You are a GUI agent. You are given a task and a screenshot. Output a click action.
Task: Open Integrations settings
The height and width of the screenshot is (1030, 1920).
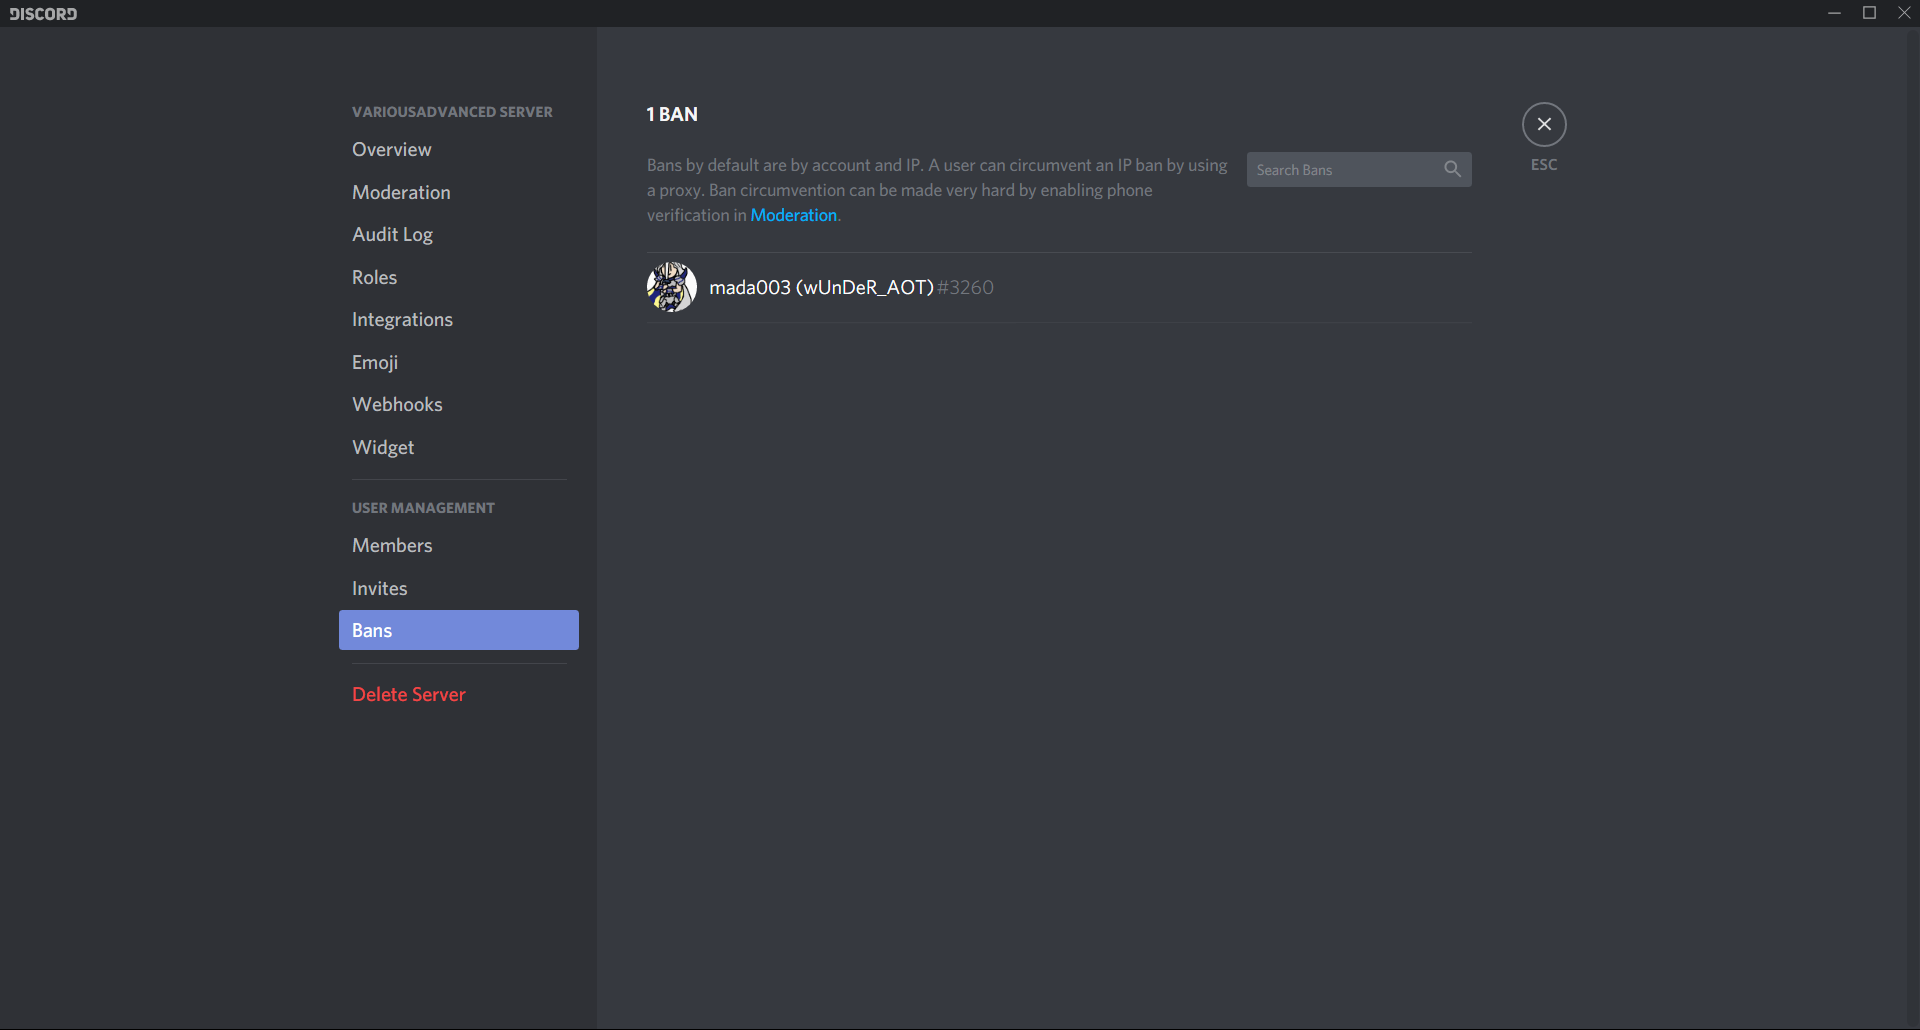coord(459,319)
